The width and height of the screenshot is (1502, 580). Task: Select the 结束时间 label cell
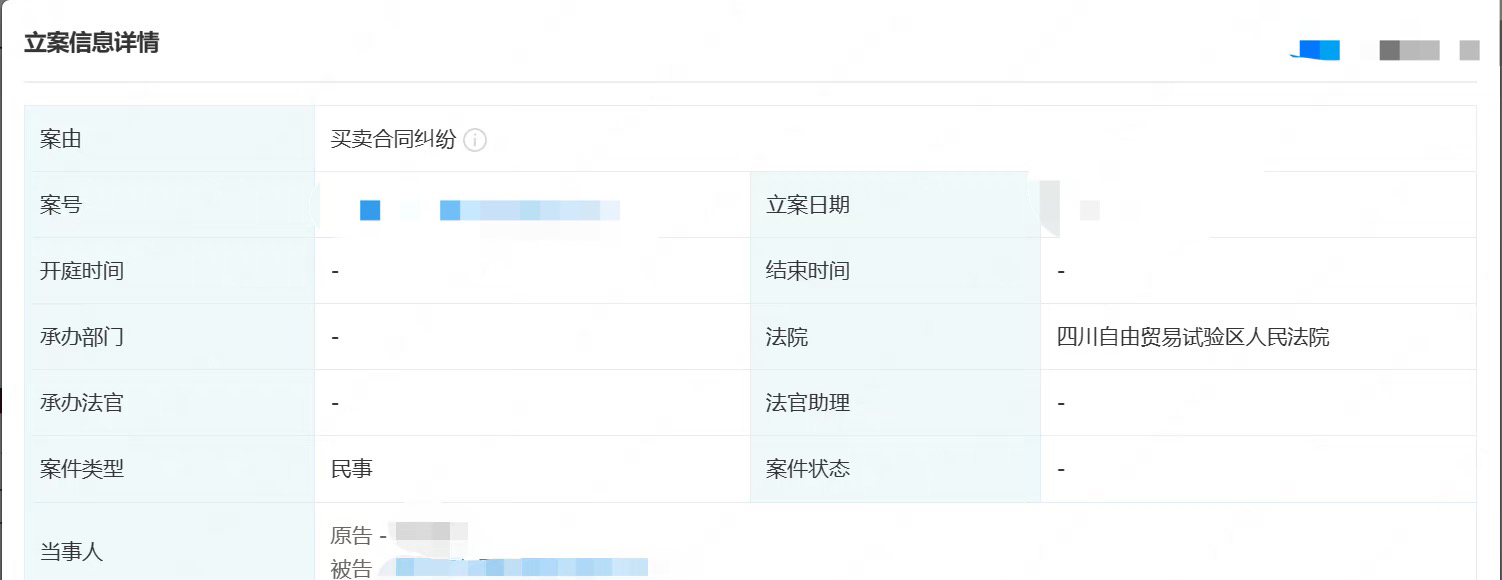[x=807, y=271]
